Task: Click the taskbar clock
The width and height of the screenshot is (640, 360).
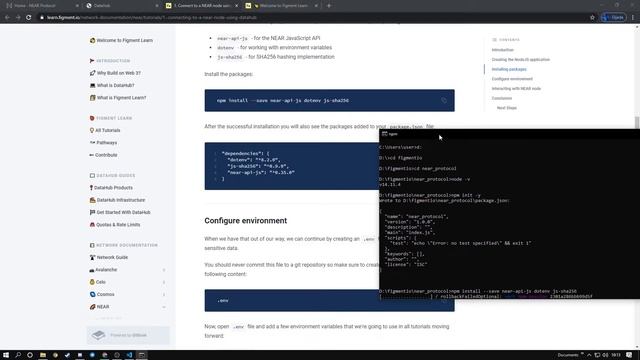Action: (x=616, y=355)
